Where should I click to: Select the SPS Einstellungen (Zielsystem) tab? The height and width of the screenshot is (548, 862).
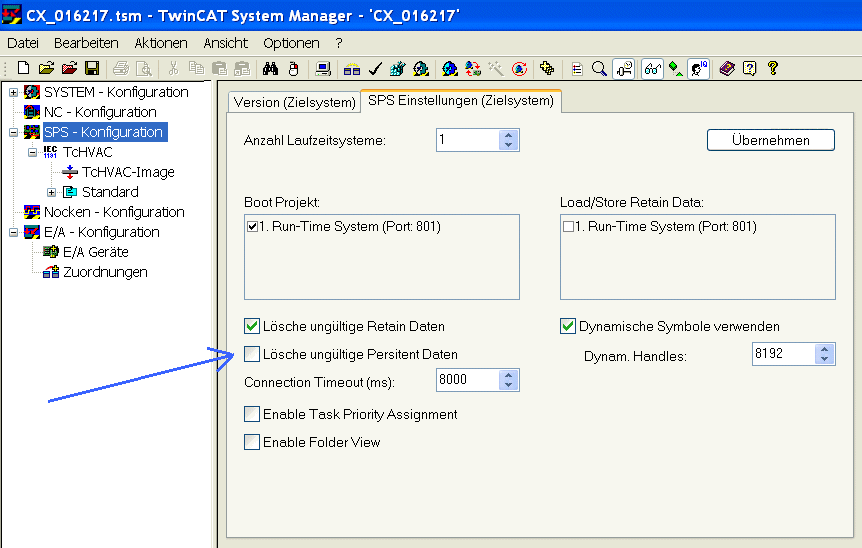(x=461, y=101)
